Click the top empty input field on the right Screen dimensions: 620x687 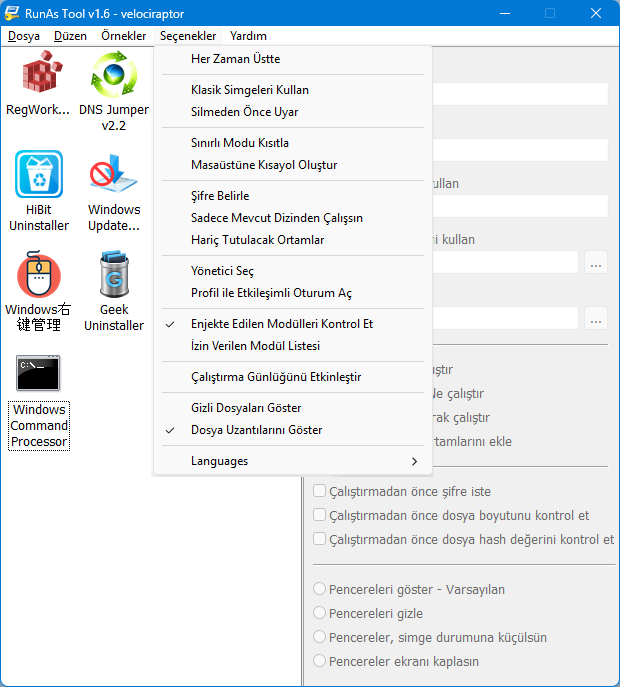520,94
